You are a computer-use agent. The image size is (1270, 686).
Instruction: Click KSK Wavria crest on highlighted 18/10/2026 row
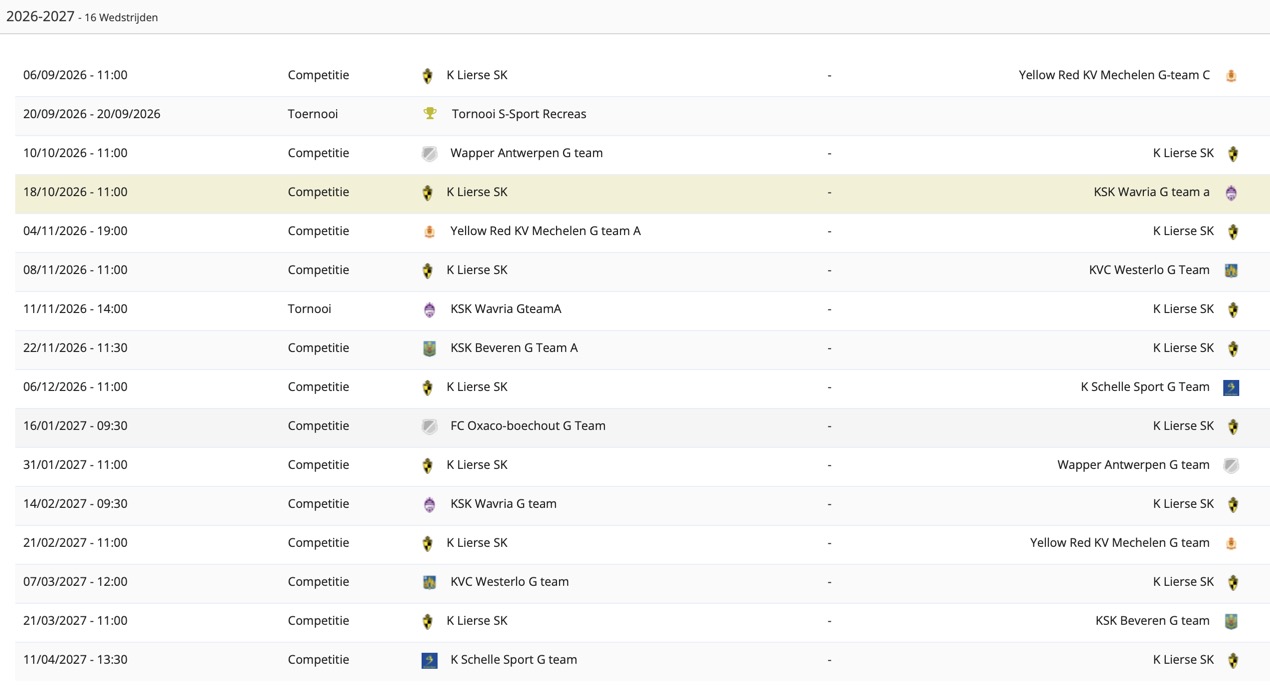(1231, 192)
